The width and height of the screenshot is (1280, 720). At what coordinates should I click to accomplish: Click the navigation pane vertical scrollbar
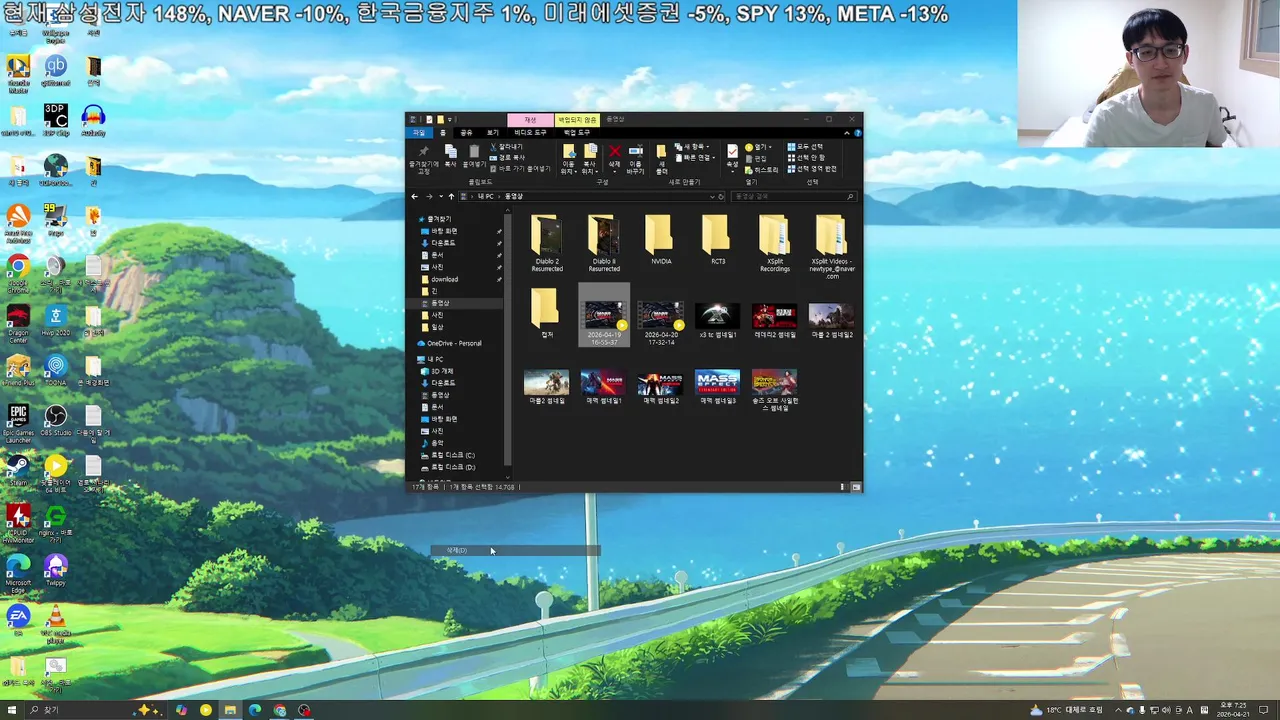pyautogui.click(x=509, y=340)
